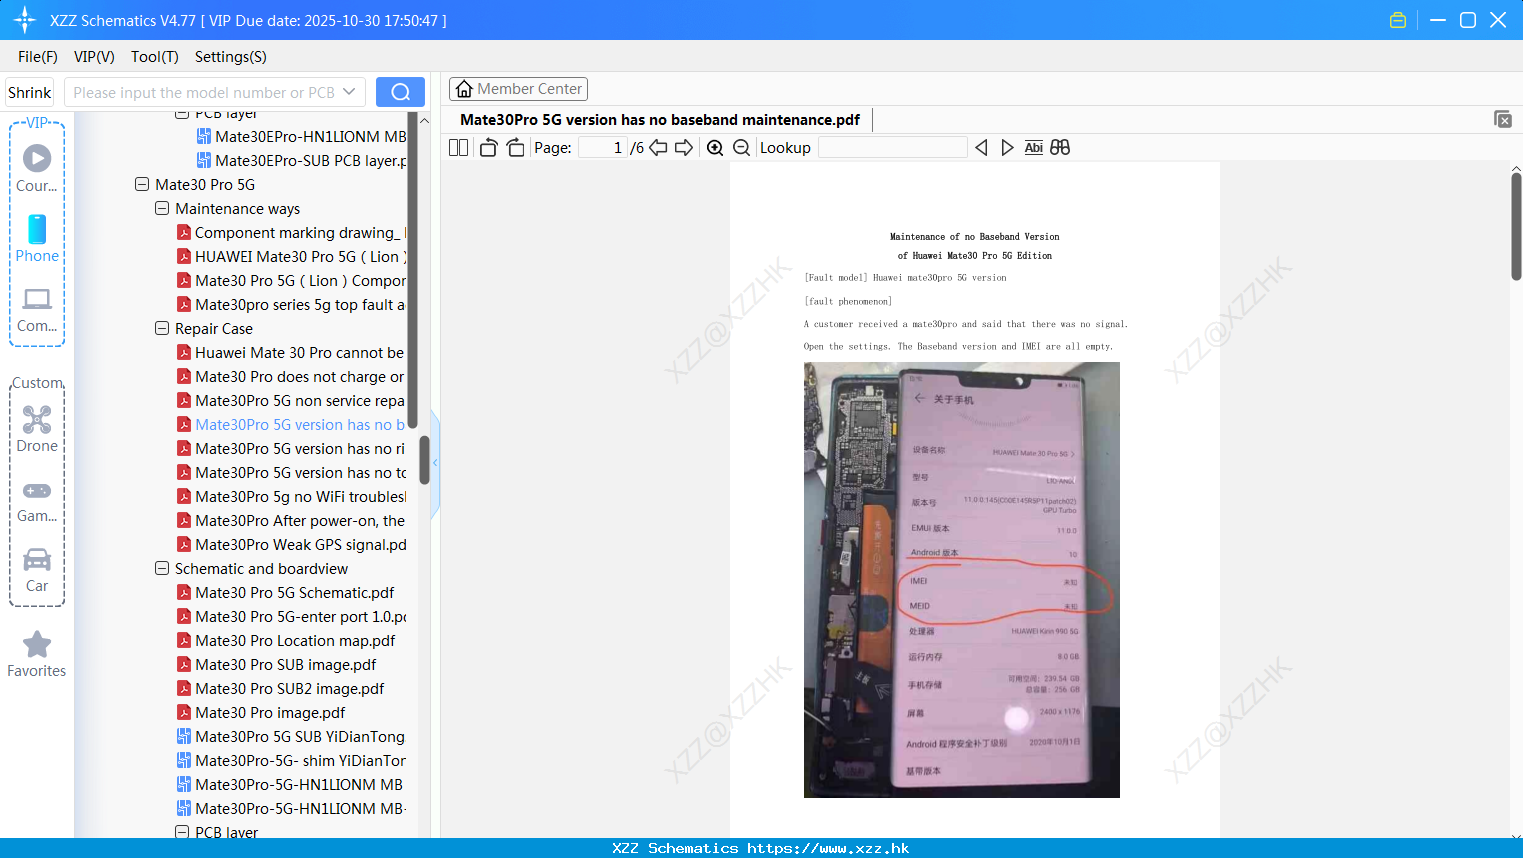Screen dimensions: 1523x858
Task: Click the Shrink button
Action: 29,92
